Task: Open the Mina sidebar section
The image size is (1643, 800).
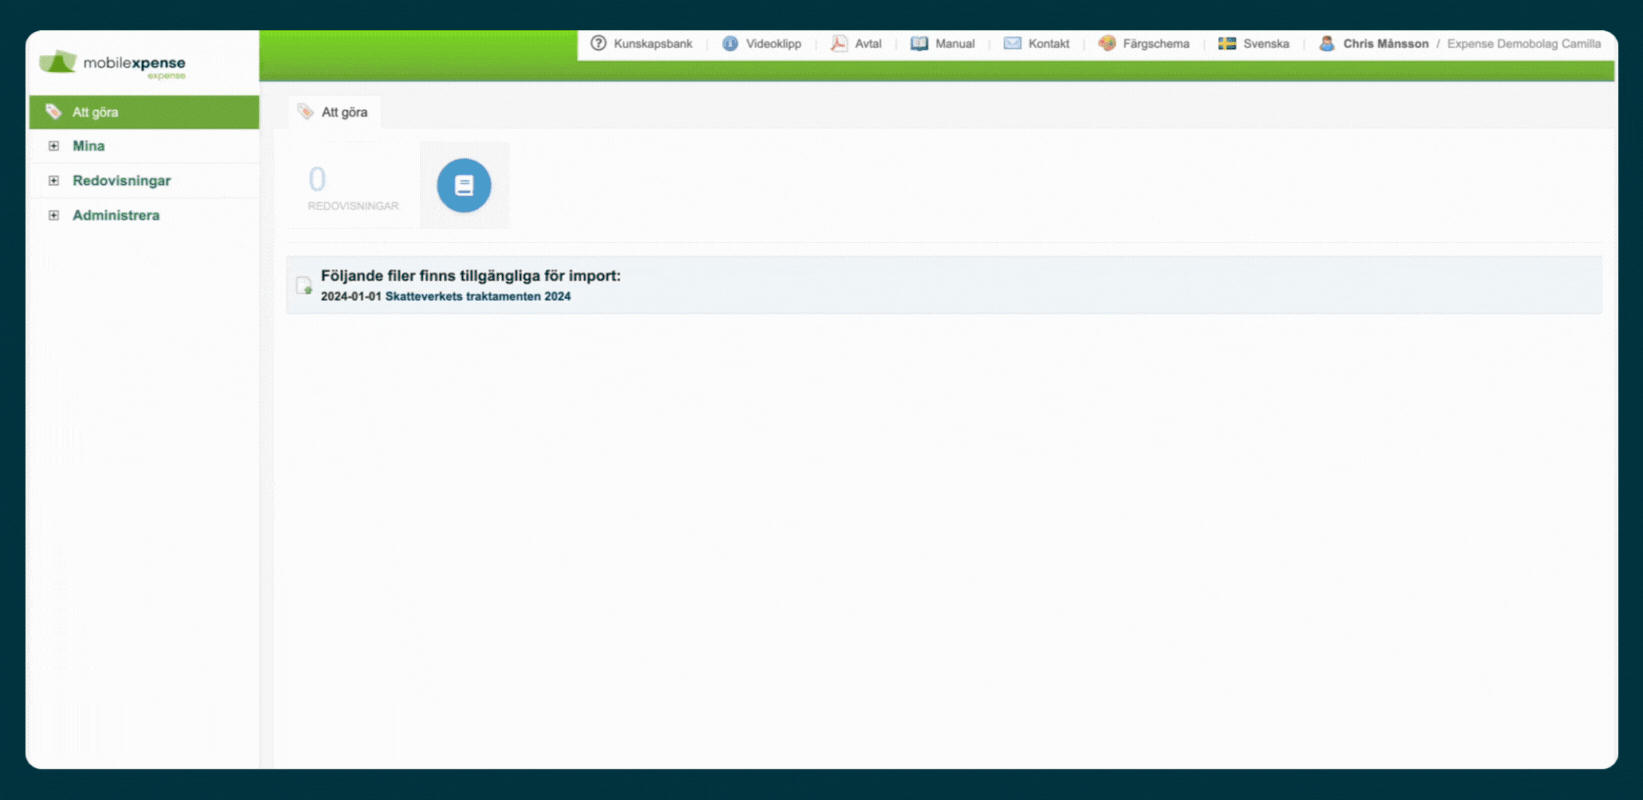Action: [88, 146]
